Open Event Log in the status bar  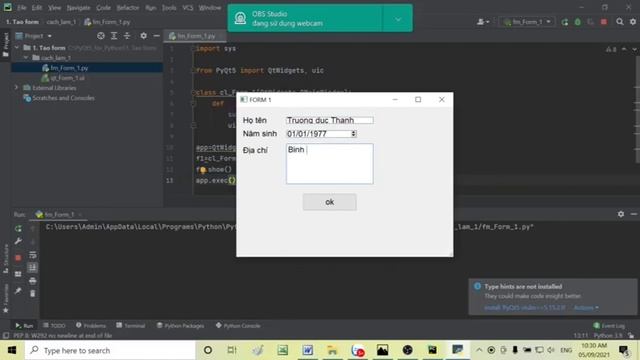(609, 325)
